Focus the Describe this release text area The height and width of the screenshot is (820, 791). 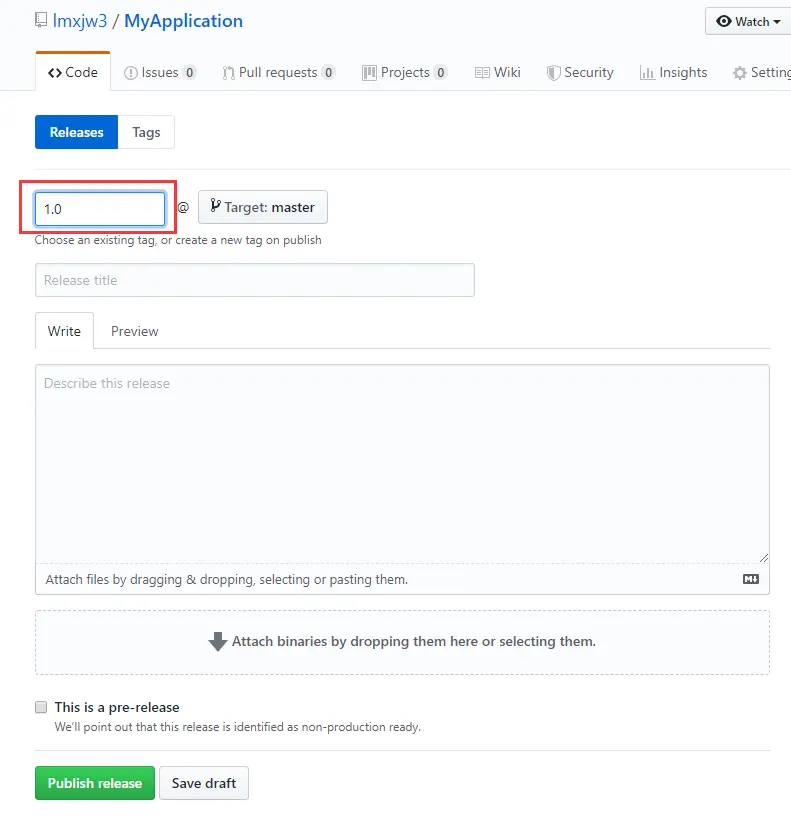[402, 464]
